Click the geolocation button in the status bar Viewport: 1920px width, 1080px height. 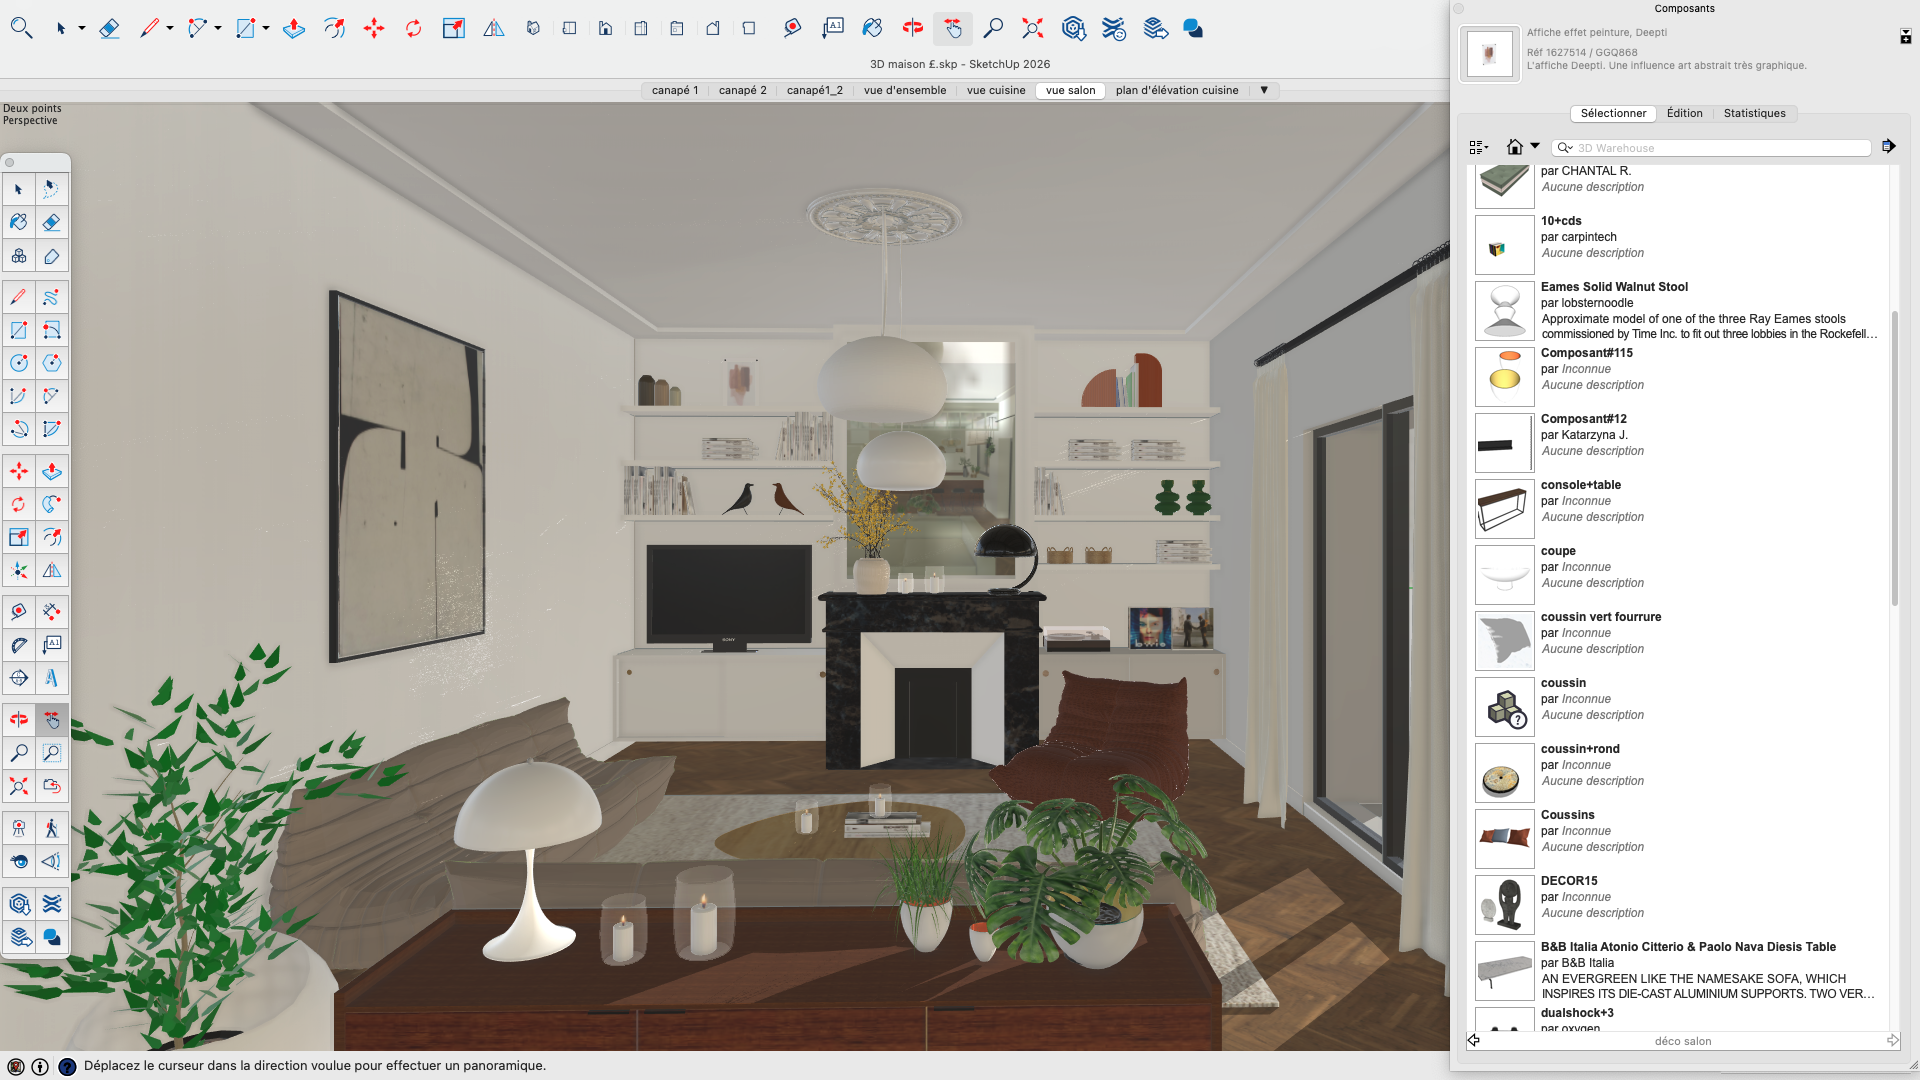[x=16, y=1066]
